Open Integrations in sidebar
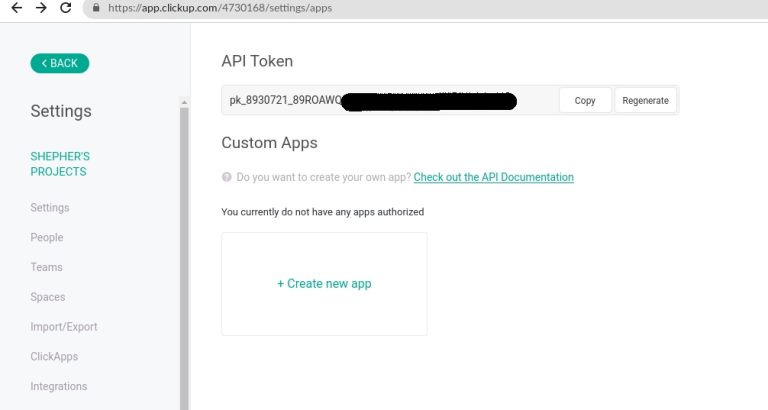Screen dimensions: 768x410 pyautogui.click(x=59, y=386)
